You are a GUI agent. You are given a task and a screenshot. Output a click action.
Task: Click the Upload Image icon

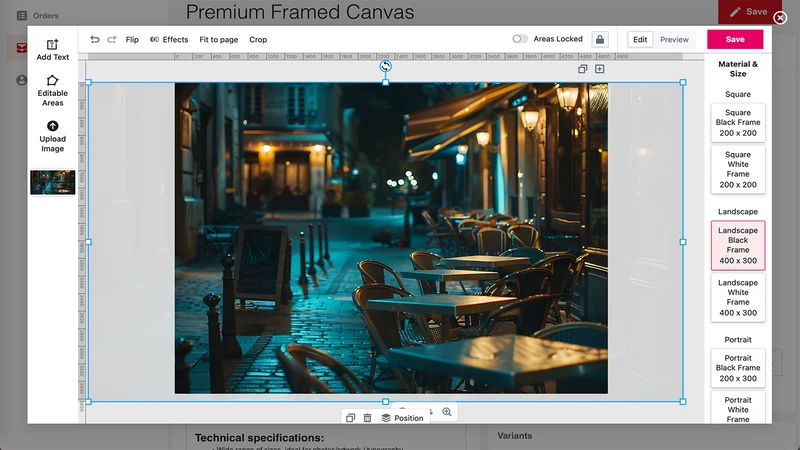[53, 126]
